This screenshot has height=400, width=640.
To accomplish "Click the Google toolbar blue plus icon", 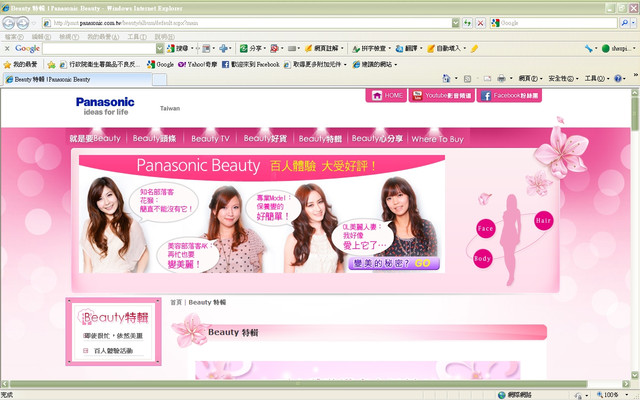I will tap(223, 48).
